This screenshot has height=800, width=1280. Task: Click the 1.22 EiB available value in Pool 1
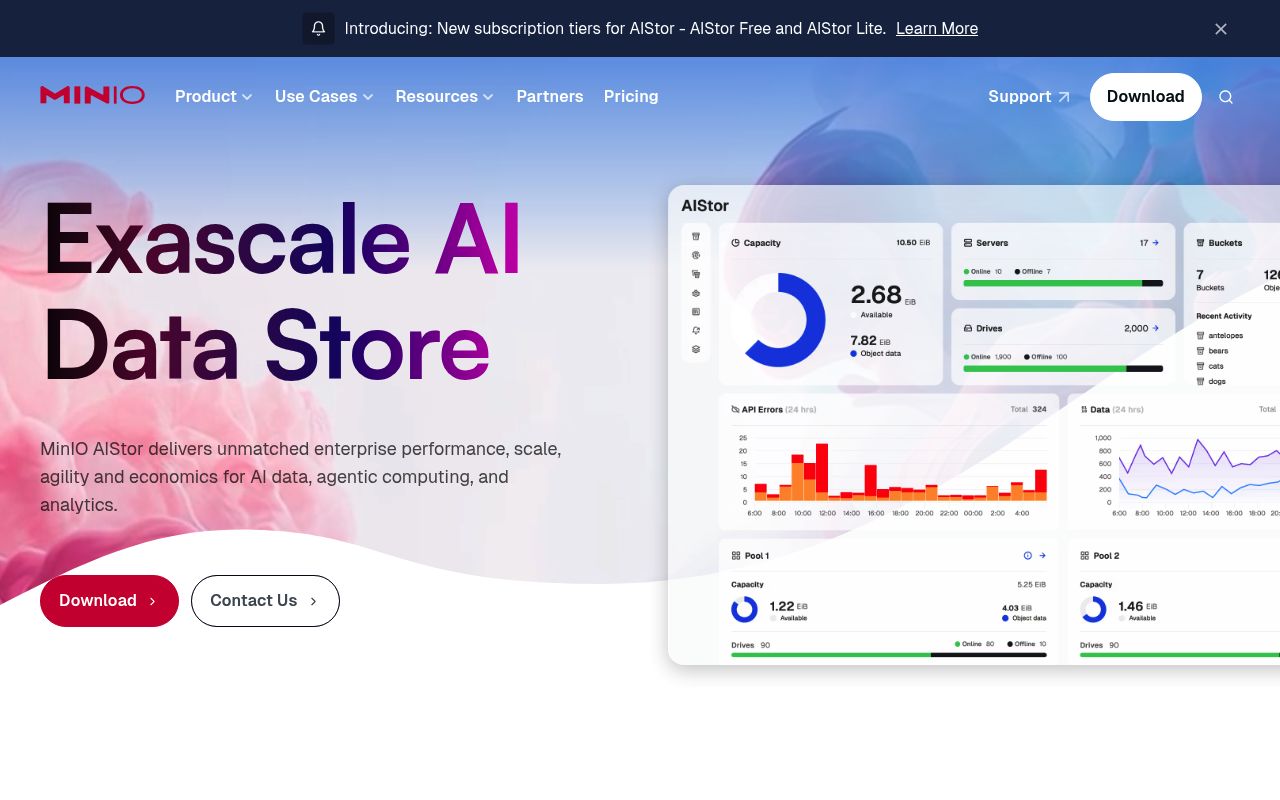[788, 606]
